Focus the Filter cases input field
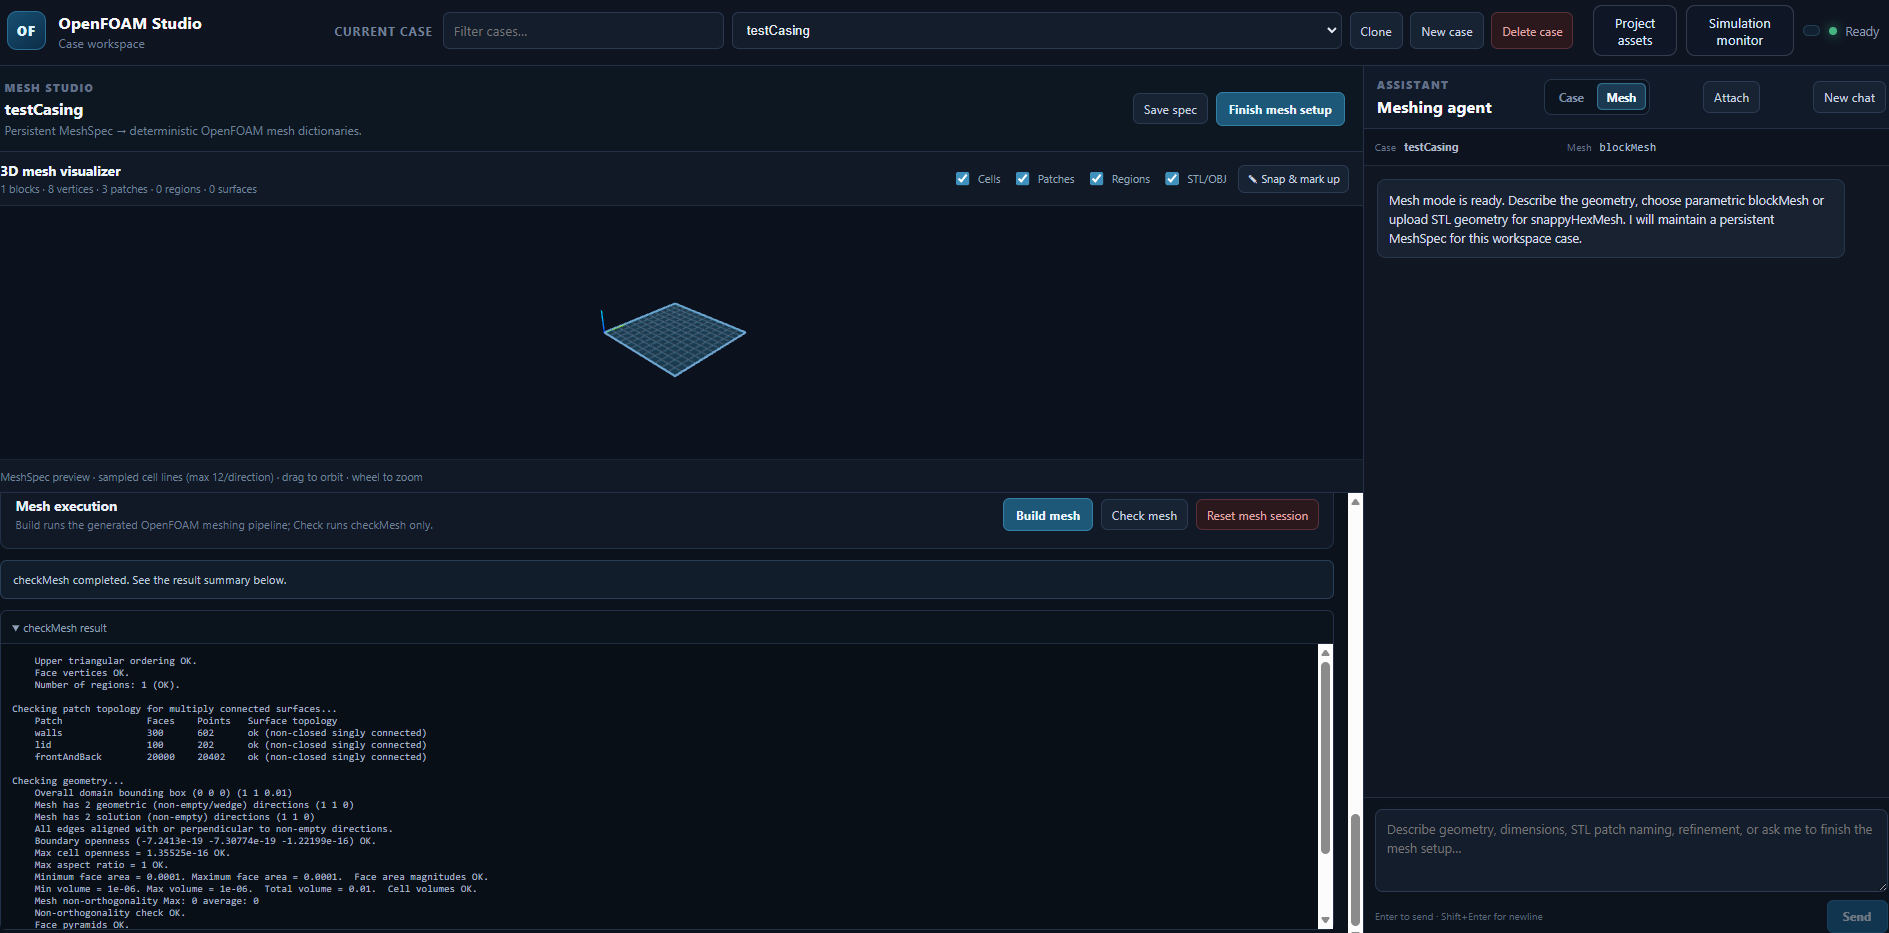This screenshot has width=1889, height=933. click(x=583, y=31)
